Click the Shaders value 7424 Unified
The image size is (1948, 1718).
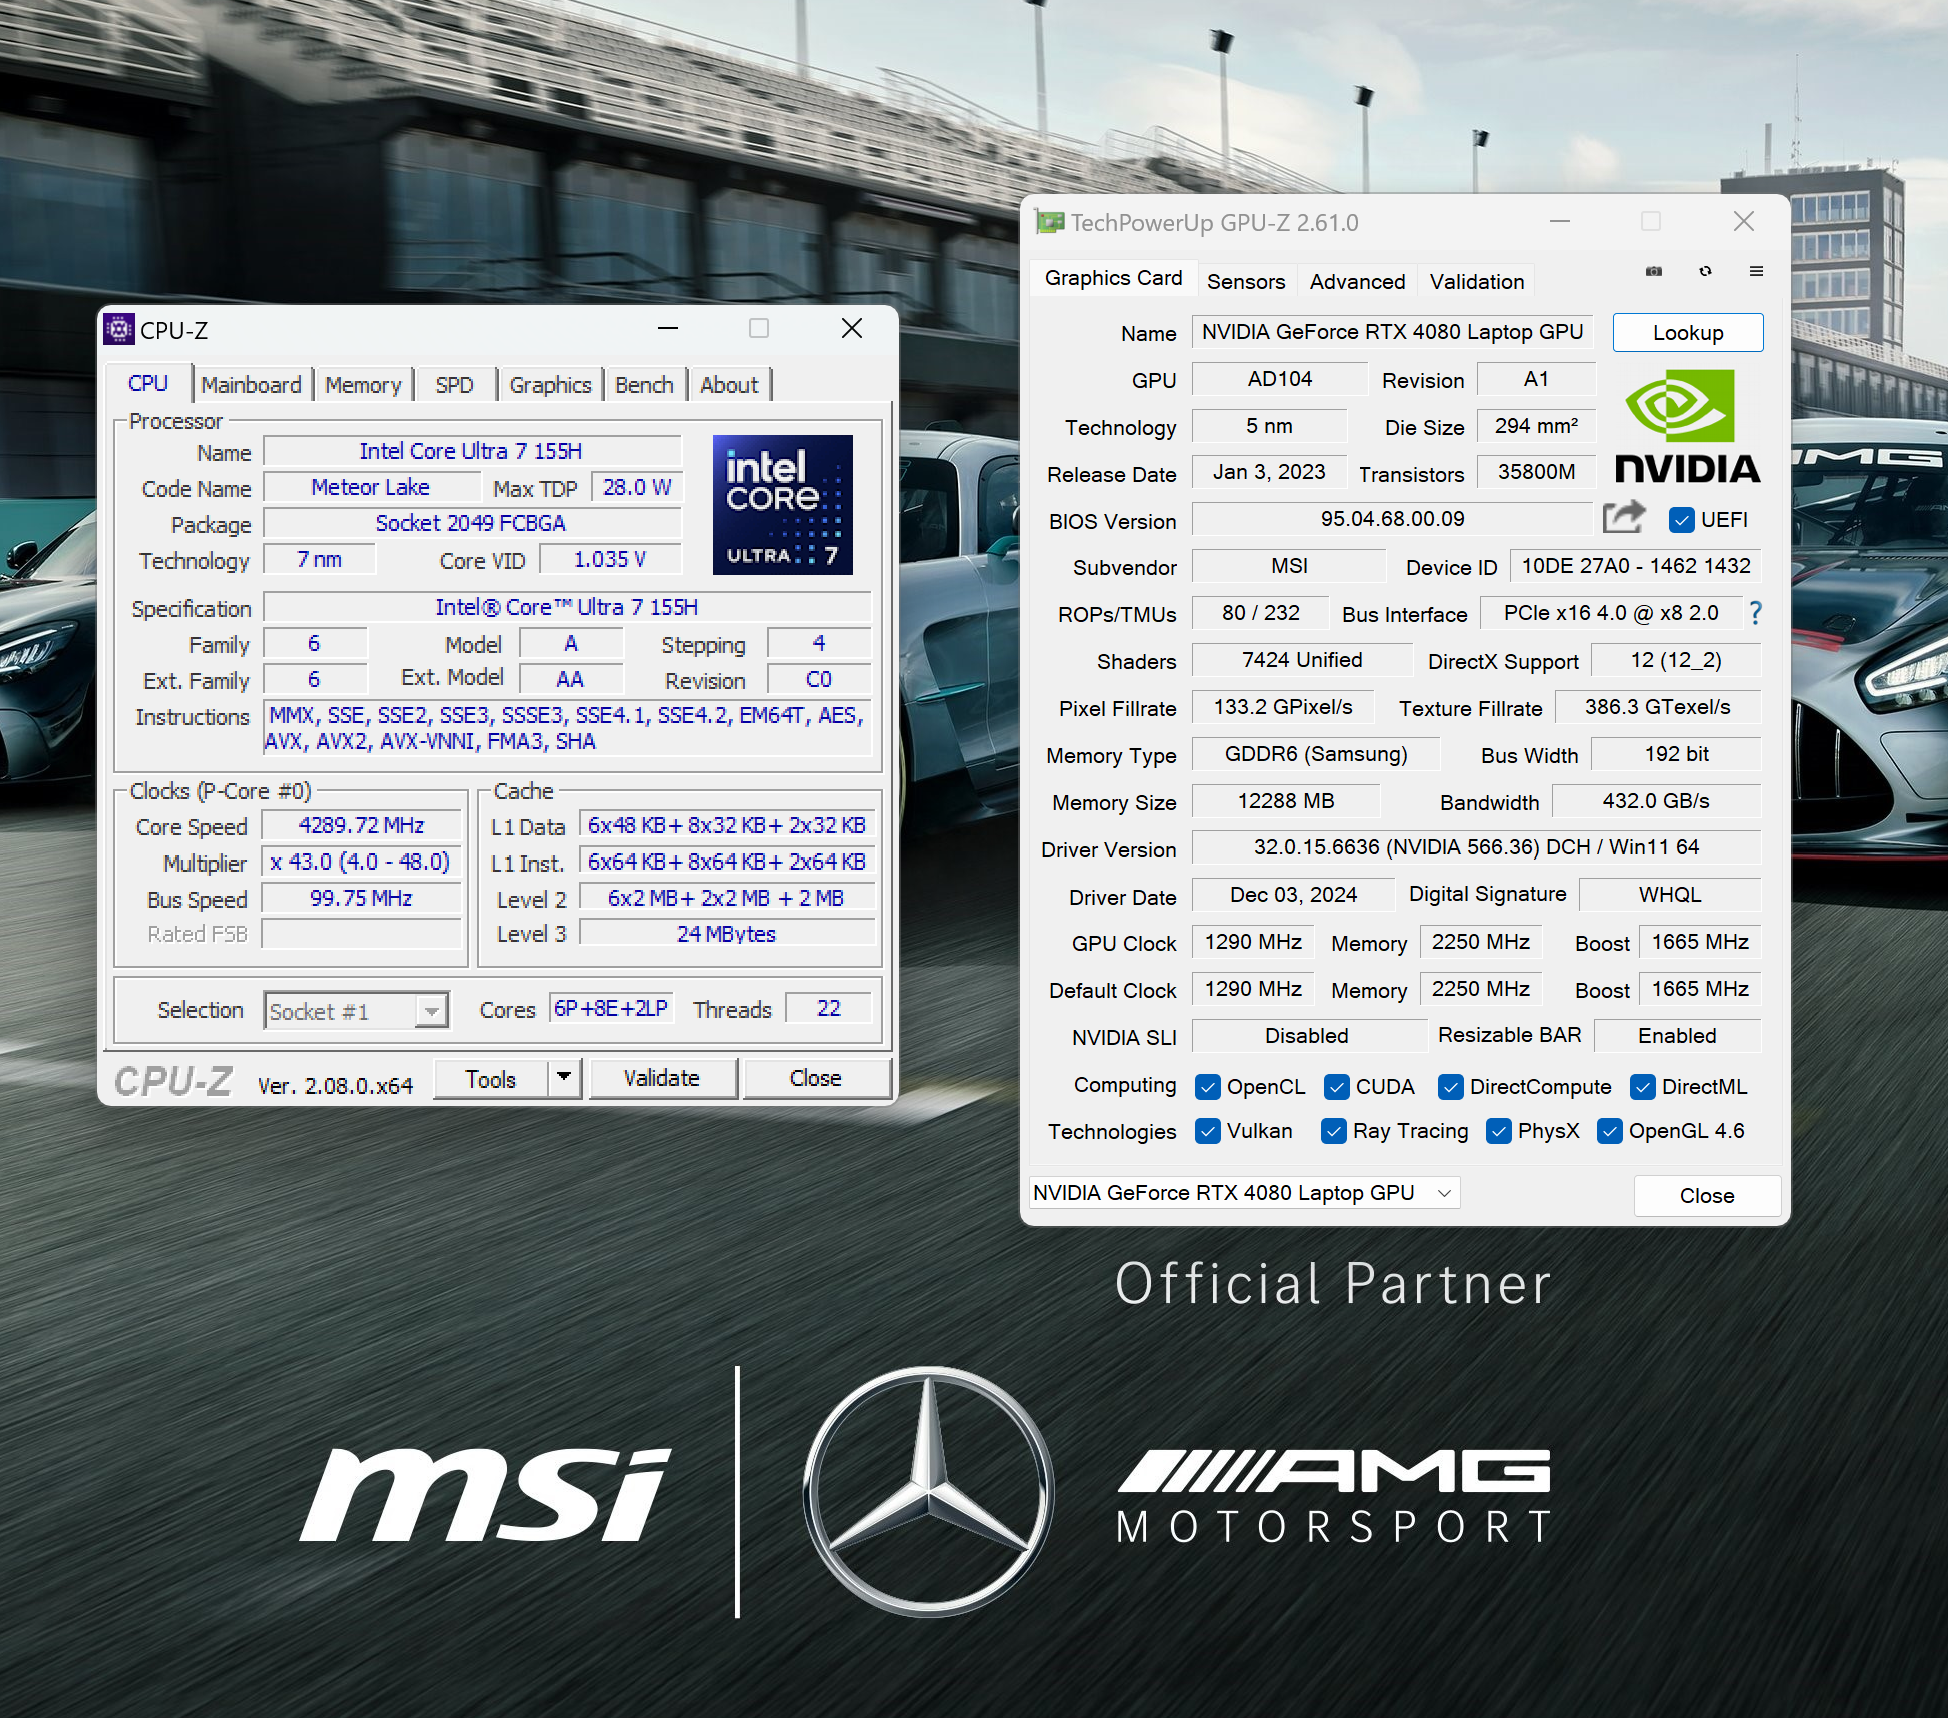click(x=1302, y=660)
